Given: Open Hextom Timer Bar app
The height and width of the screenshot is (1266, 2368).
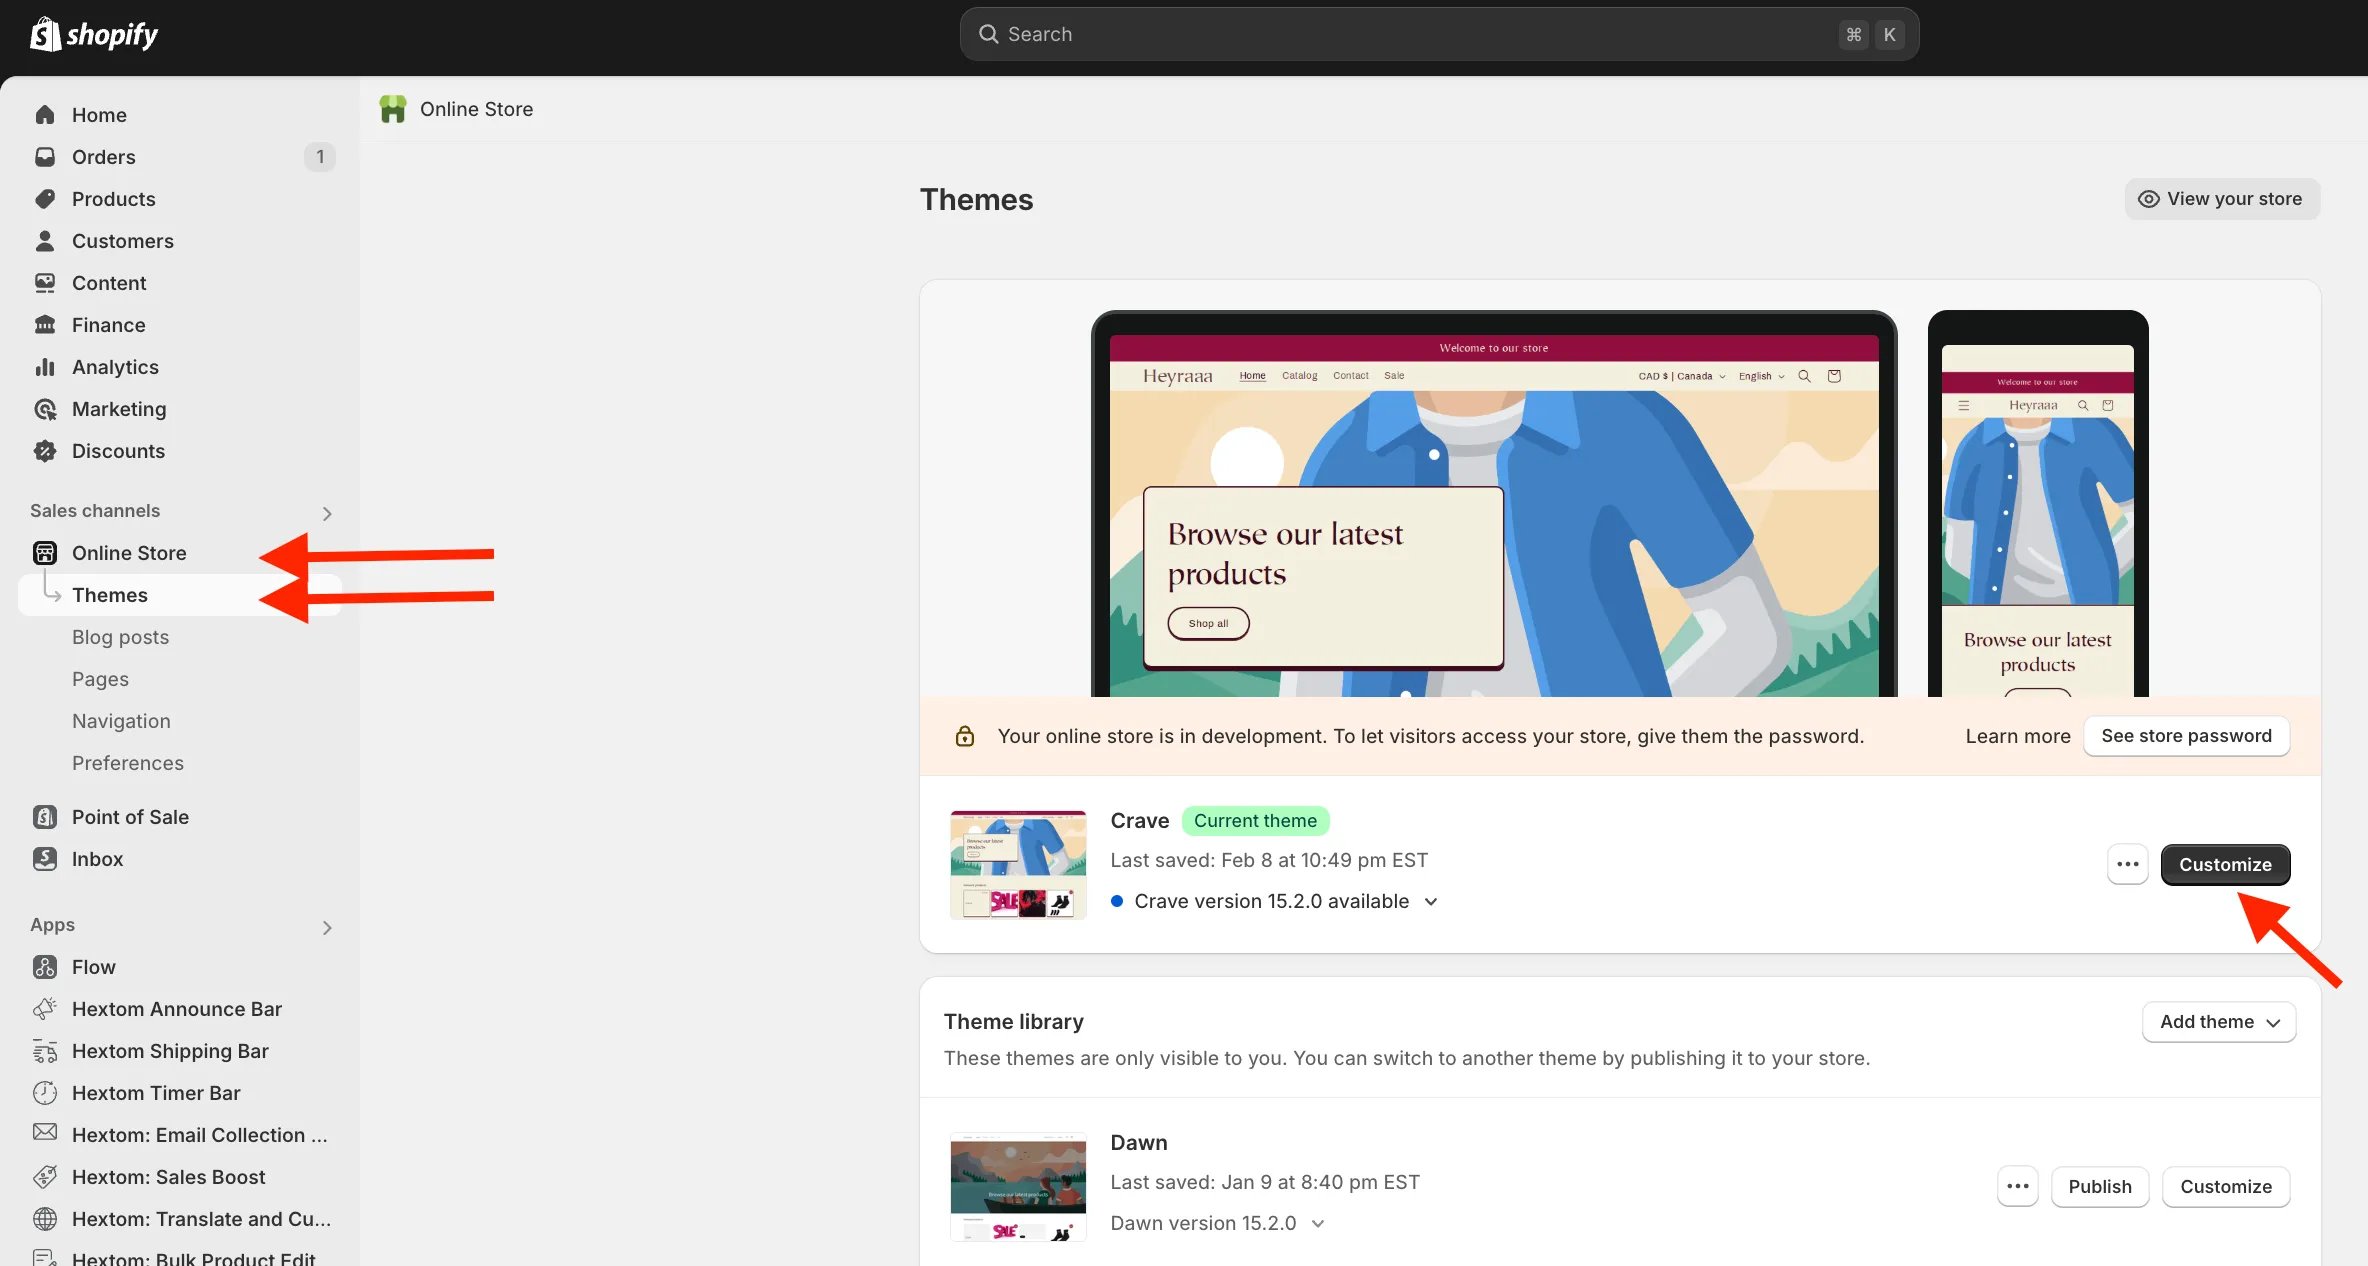Looking at the screenshot, I should (x=156, y=1093).
